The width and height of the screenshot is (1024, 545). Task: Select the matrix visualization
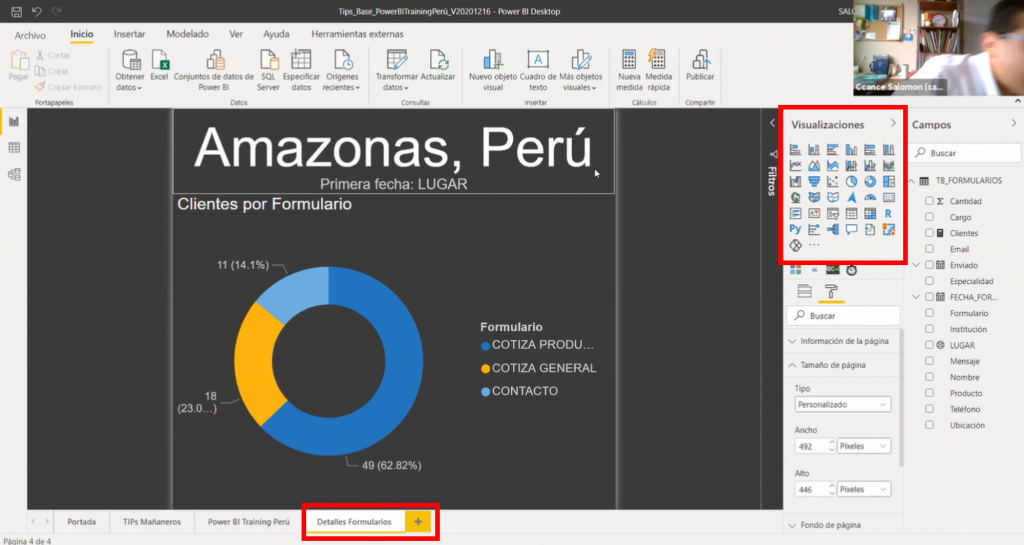[870, 213]
